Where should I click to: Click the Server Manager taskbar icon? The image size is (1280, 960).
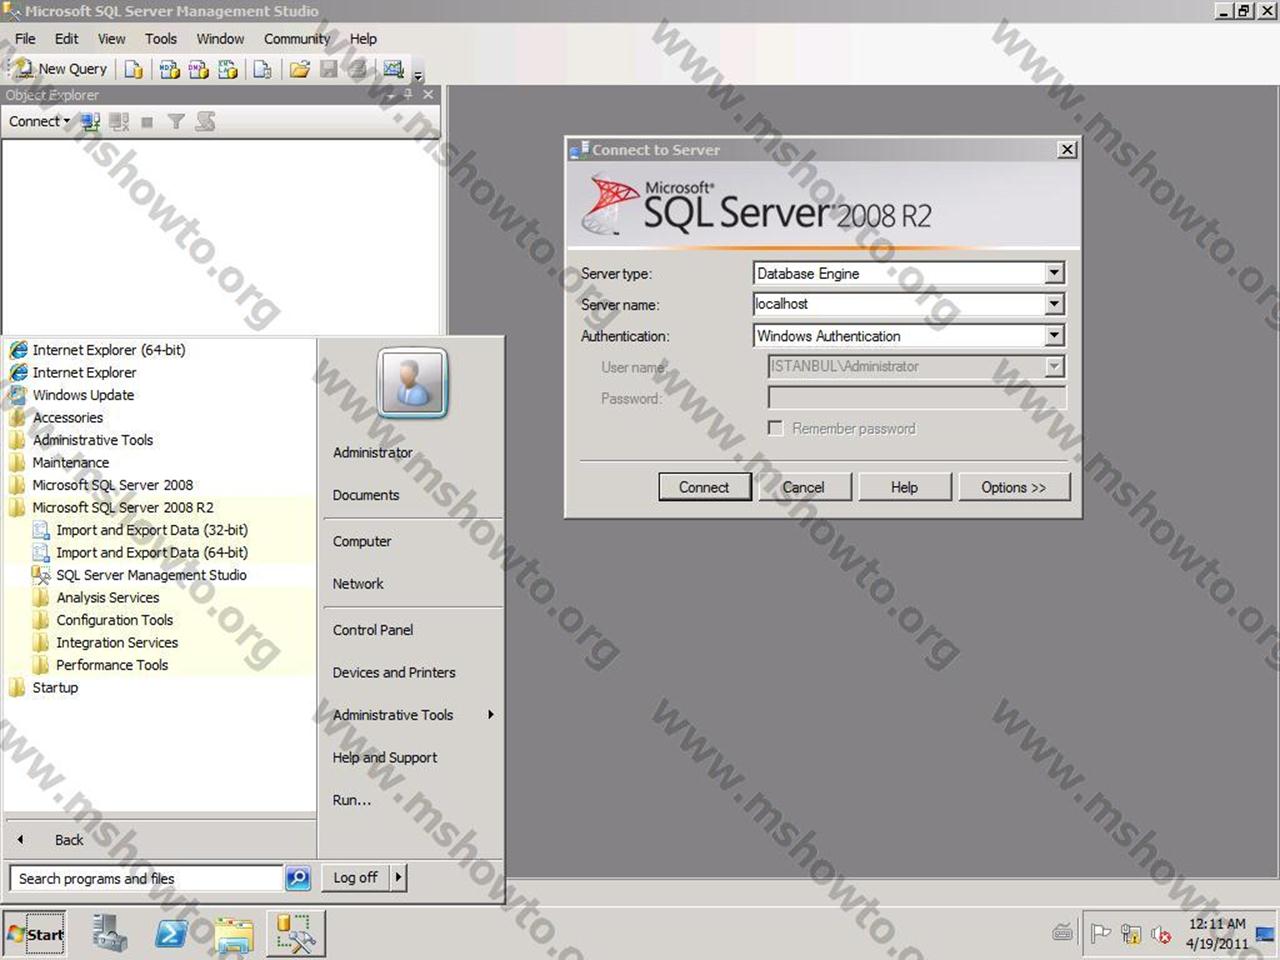(110, 934)
